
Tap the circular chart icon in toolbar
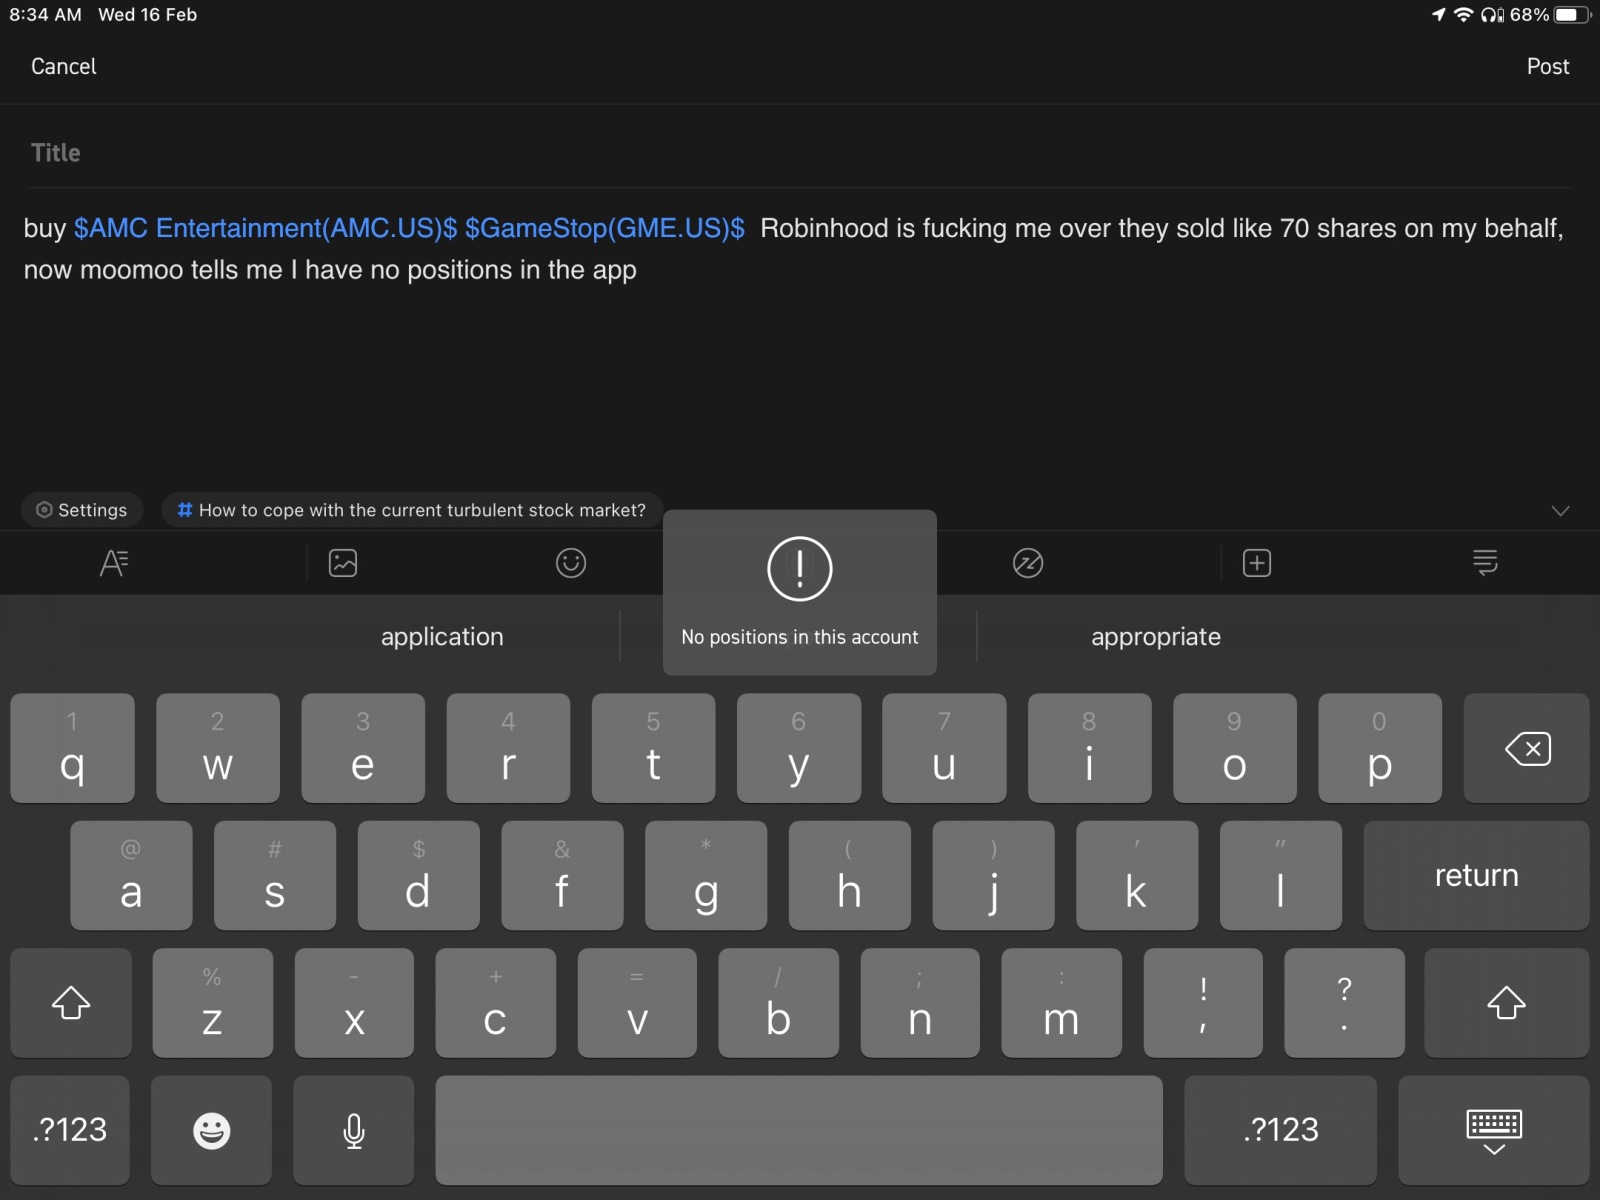point(1028,563)
